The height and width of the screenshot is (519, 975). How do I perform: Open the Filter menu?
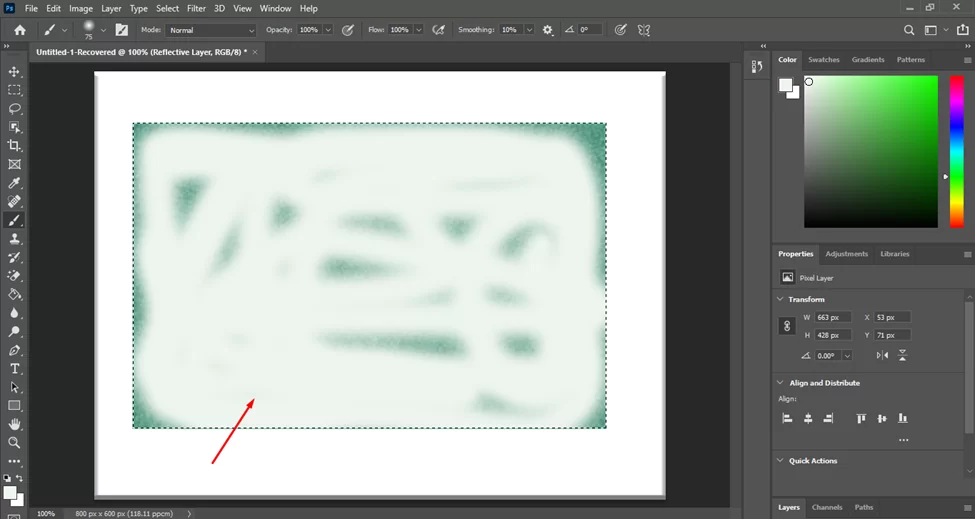196,8
